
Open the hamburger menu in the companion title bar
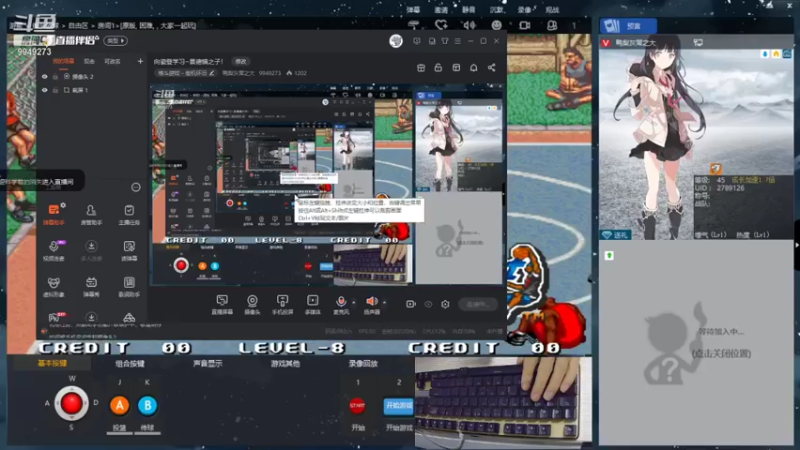click(x=458, y=41)
